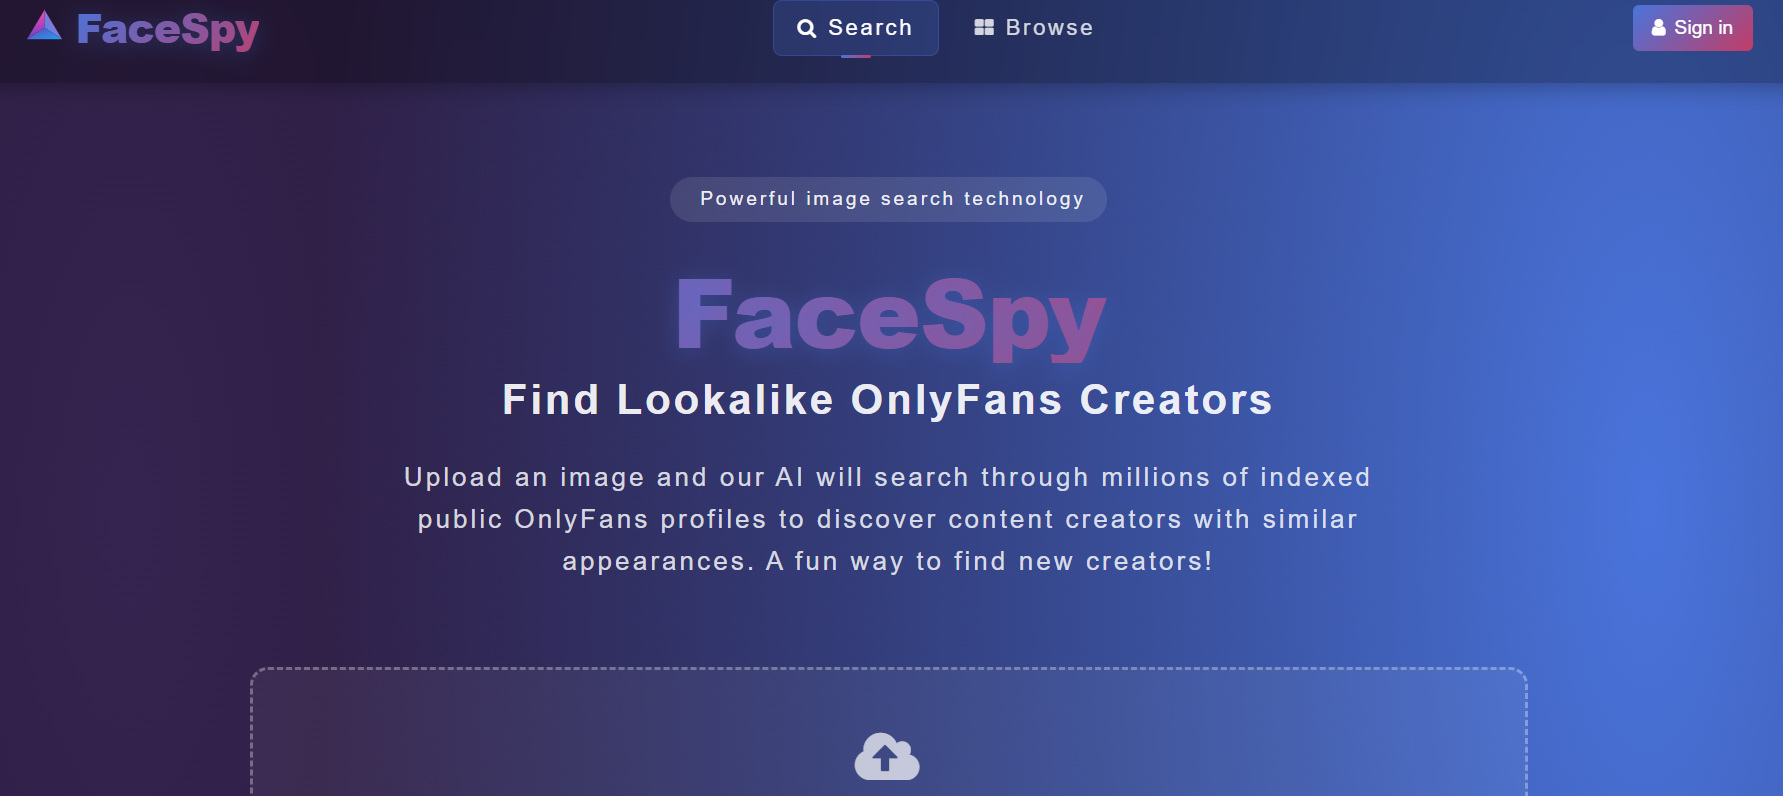This screenshot has height=796, width=1783.
Task: Click the triangle FaceSpy logo icon
Action: click(44, 27)
